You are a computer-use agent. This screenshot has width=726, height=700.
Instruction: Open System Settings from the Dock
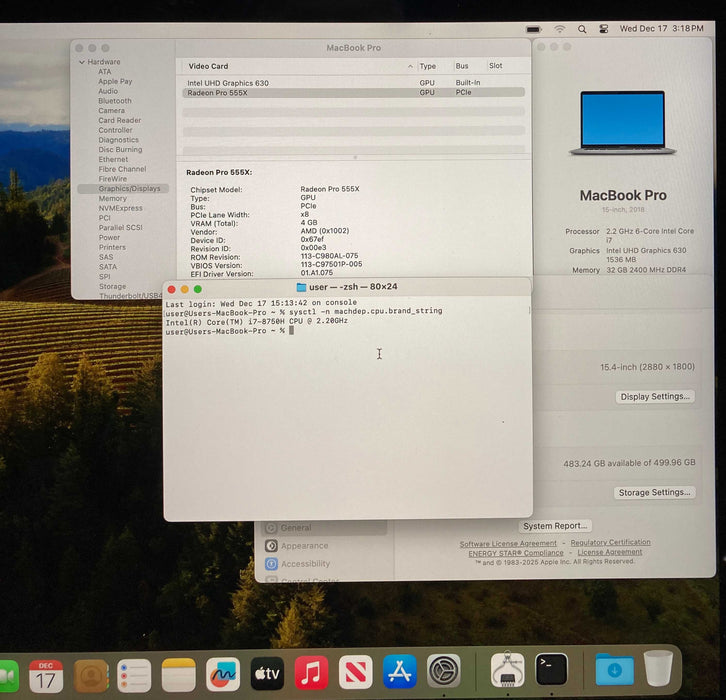click(x=444, y=670)
